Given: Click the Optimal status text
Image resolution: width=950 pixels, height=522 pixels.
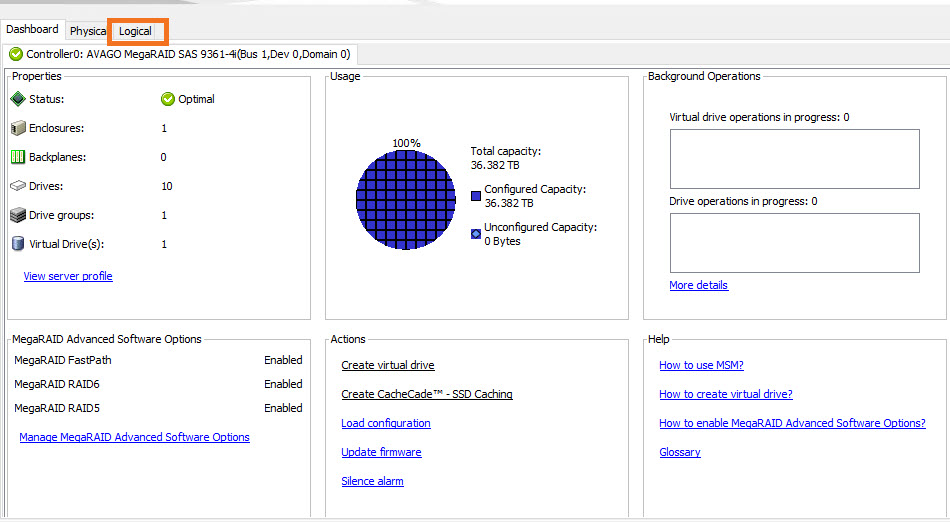Looking at the screenshot, I should 196,99.
